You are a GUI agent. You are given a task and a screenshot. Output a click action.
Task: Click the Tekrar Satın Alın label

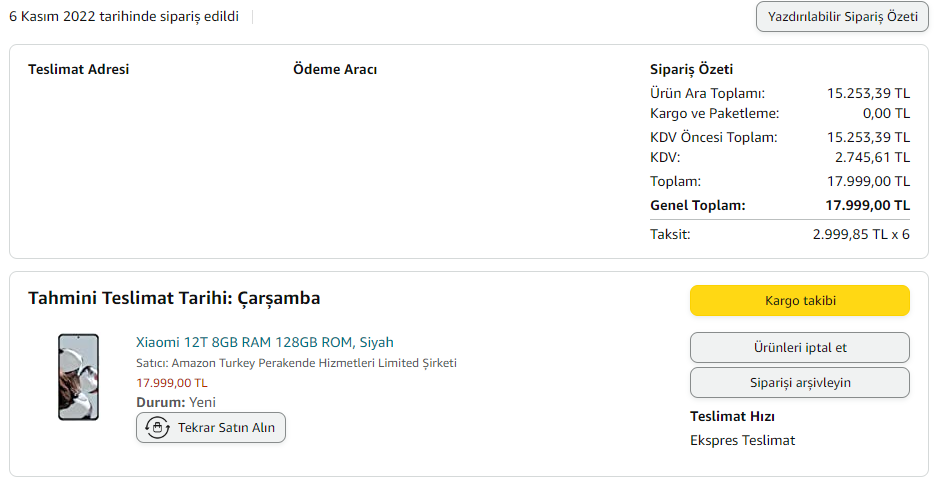point(227,428)
